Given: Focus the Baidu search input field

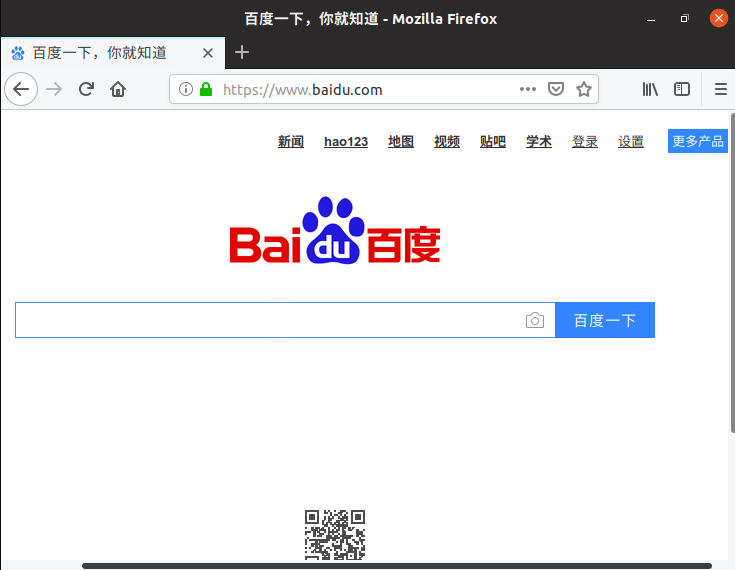Looking at the screenshot, I should pyautogui.click(x=285, y=320).
